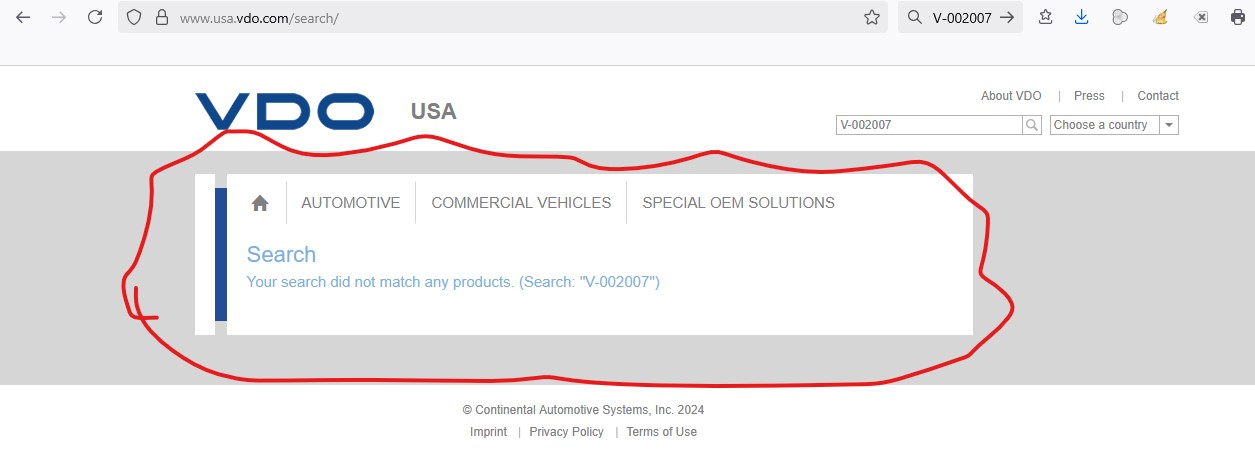1255x450 pixels.
Task: Print the page with the printer icon
Action: point(1237,17)
